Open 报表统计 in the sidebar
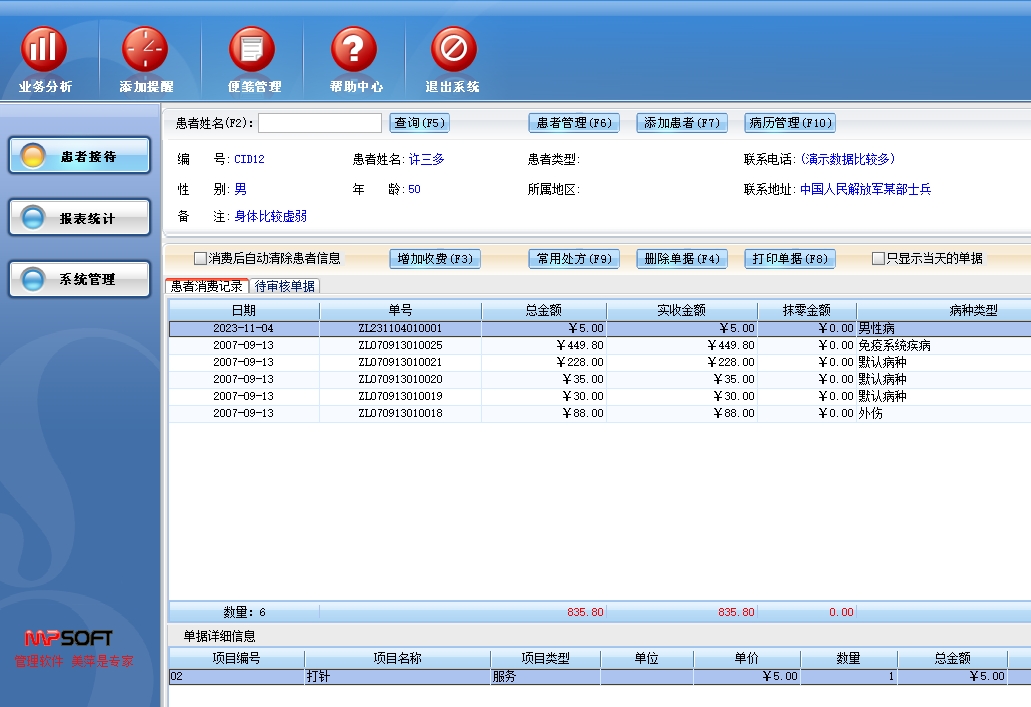The height and width of the screenshot is (707, 1031). tap(80, 218)
